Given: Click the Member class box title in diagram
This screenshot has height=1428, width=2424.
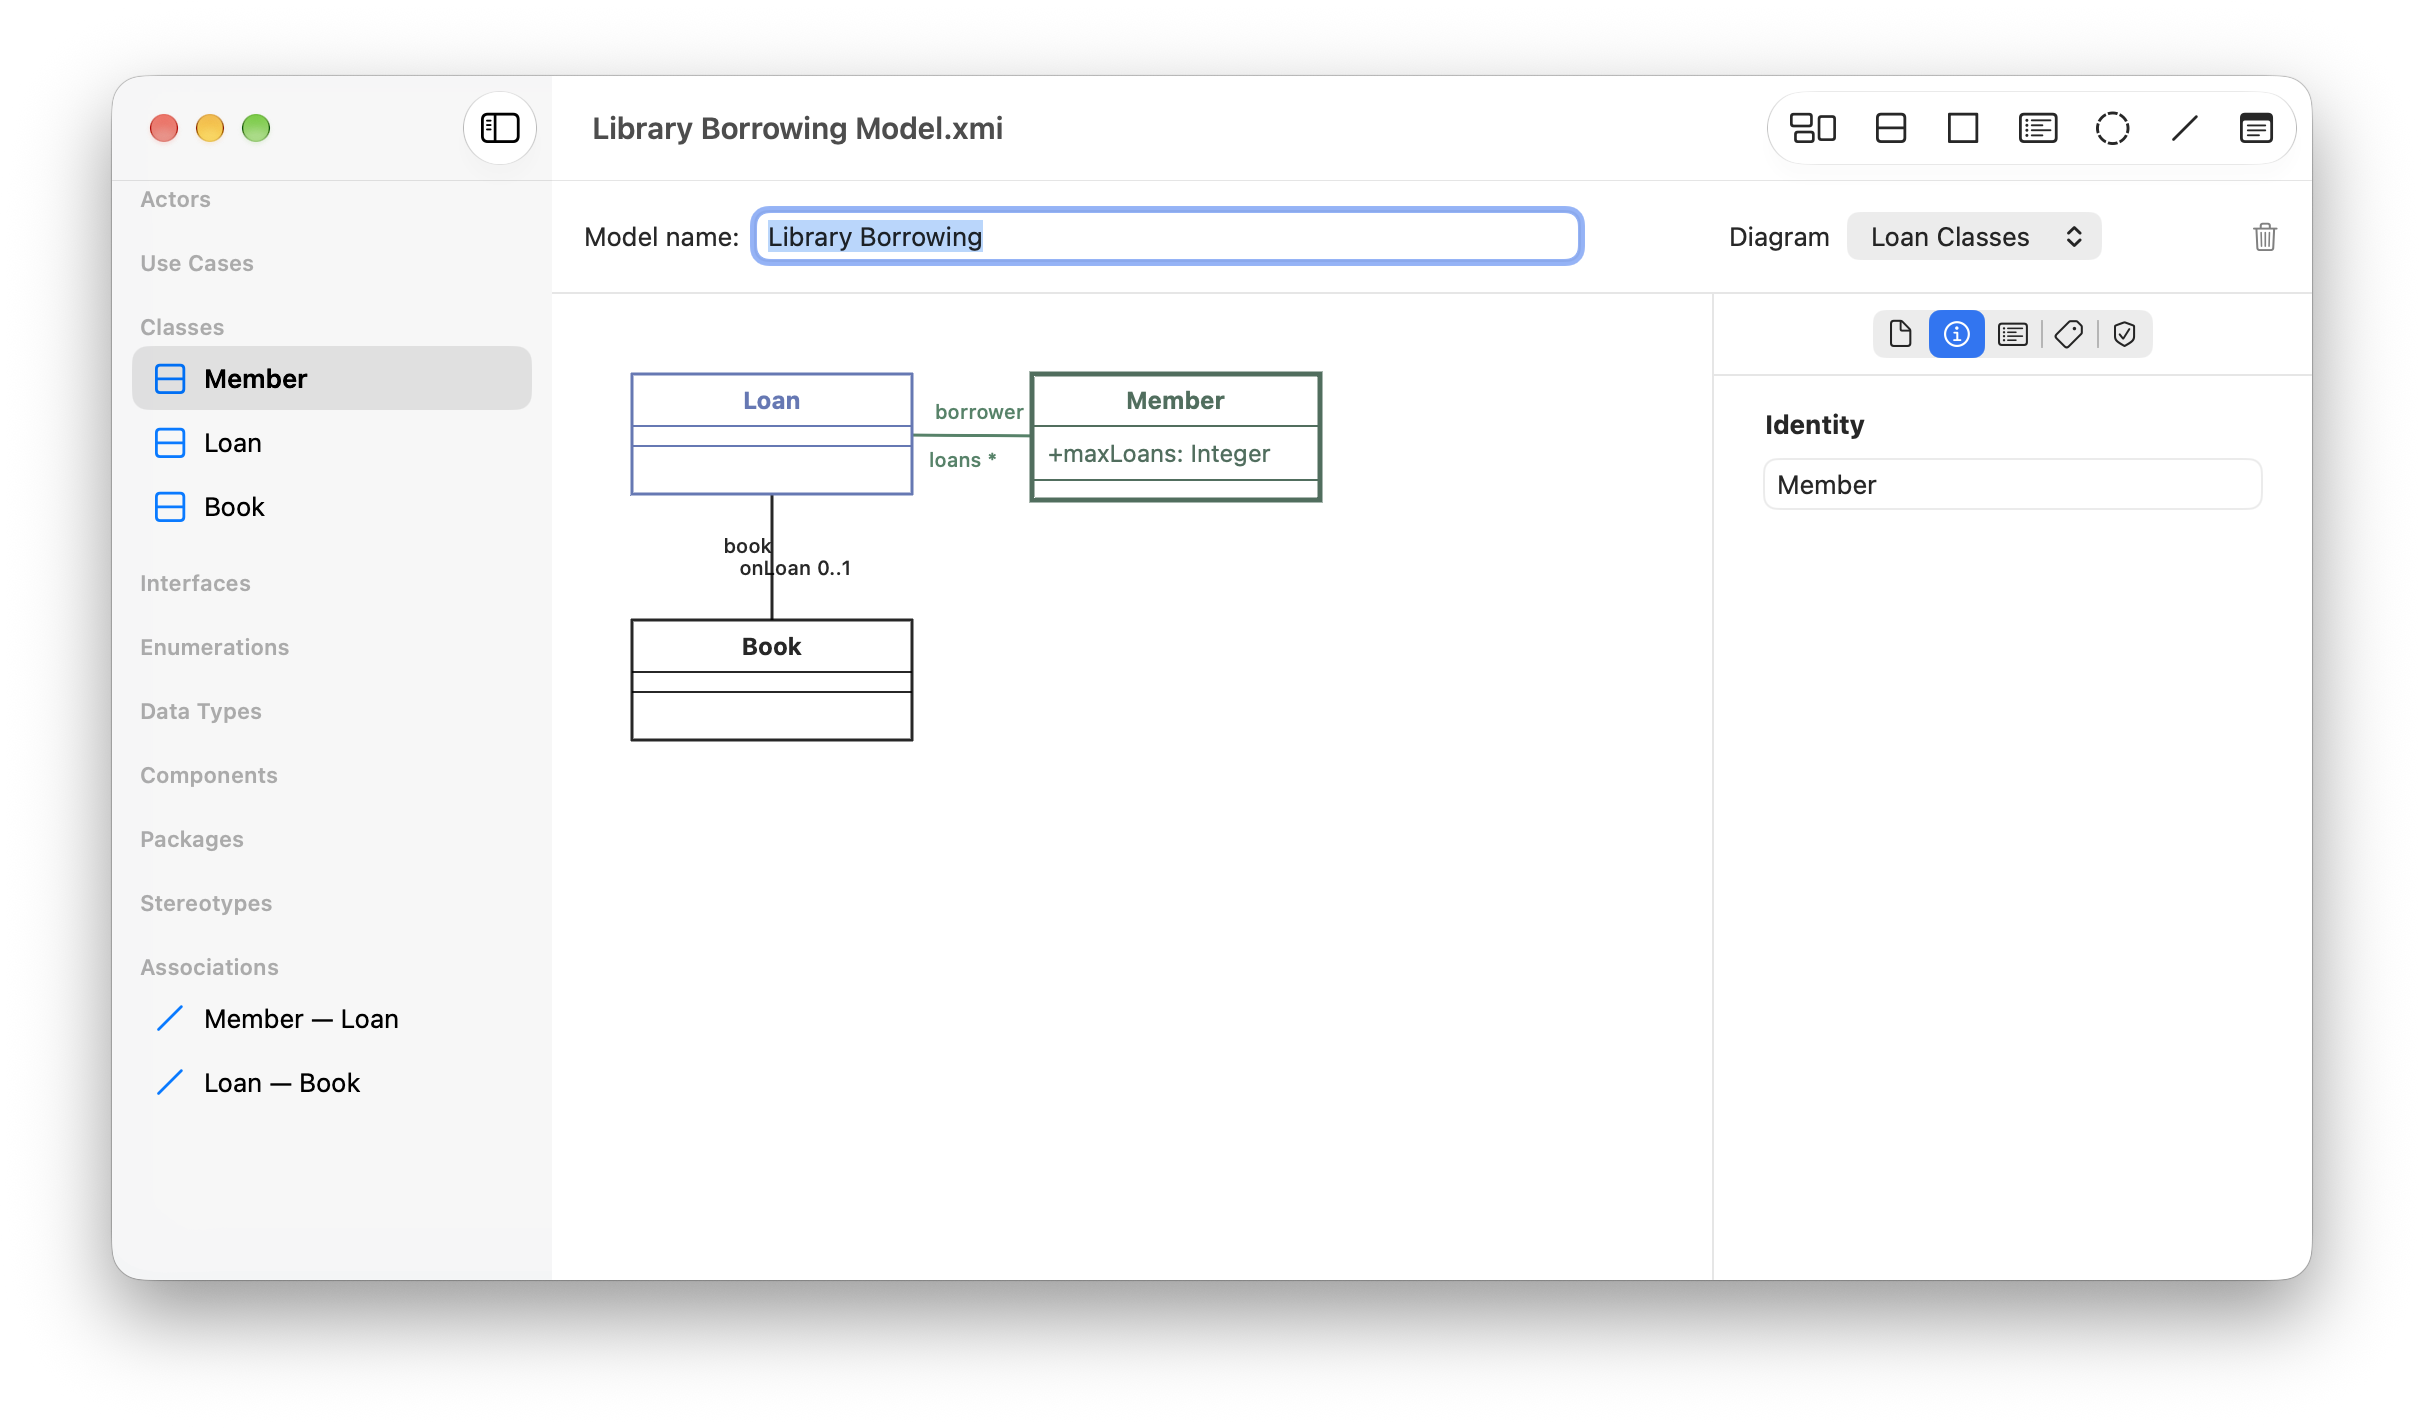Looking at the screenshot, I should pos(1175,401).
